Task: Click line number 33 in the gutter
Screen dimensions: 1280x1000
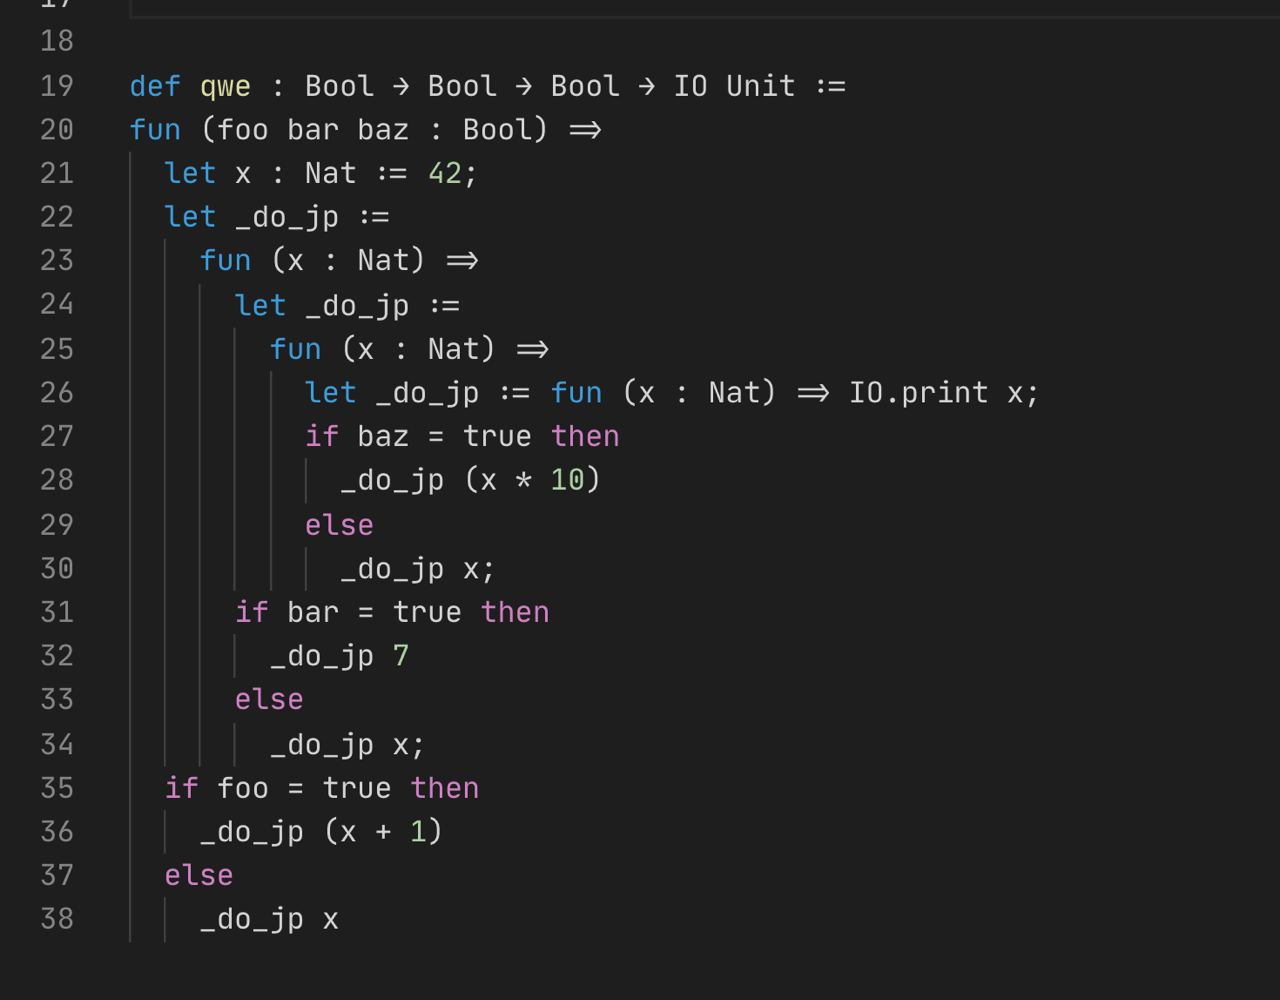Action: pos(57,700)
